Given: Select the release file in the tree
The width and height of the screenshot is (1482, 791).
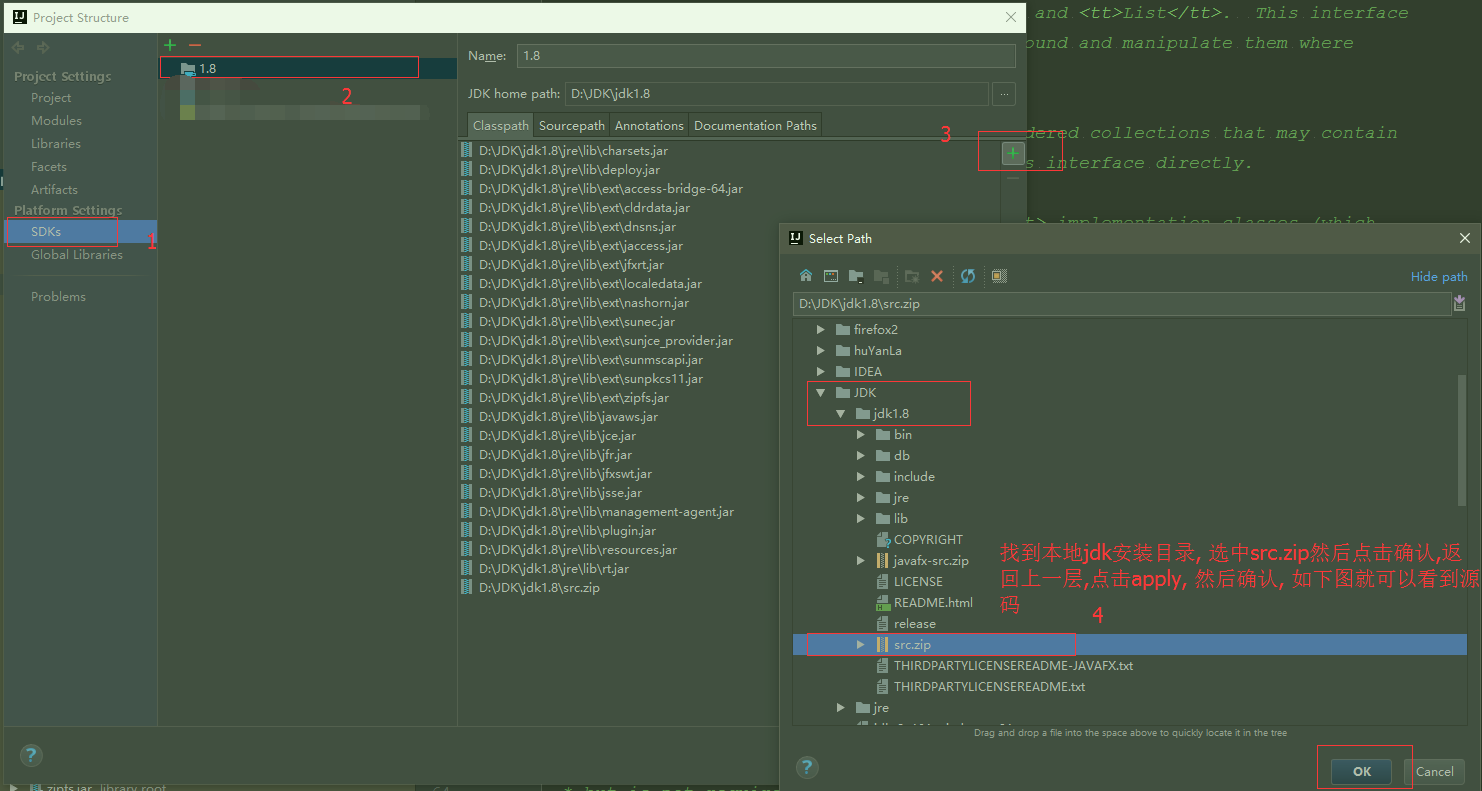Looking at the screenshot, I should (914, 623).
